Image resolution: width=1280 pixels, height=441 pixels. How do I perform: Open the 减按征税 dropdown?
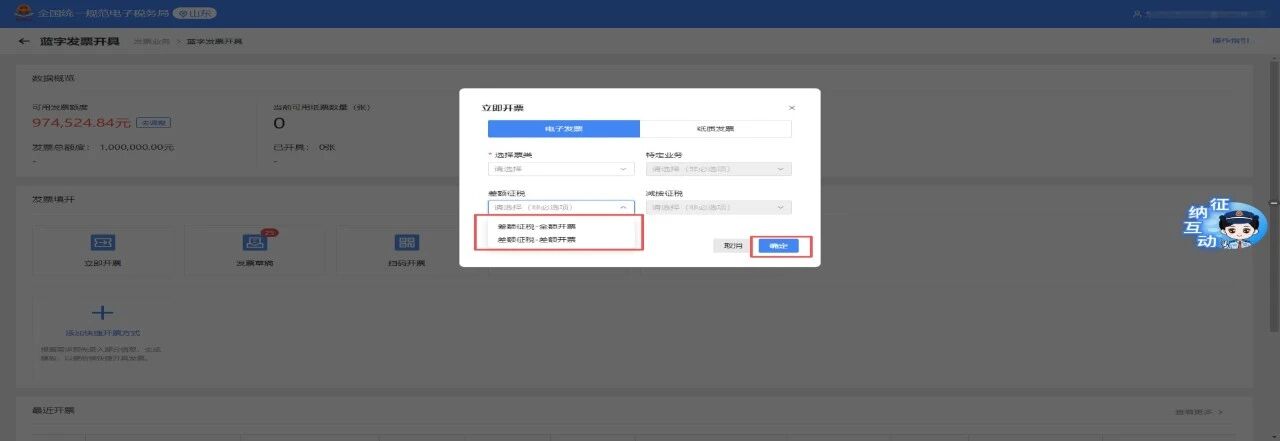click(x=718, y=208)
